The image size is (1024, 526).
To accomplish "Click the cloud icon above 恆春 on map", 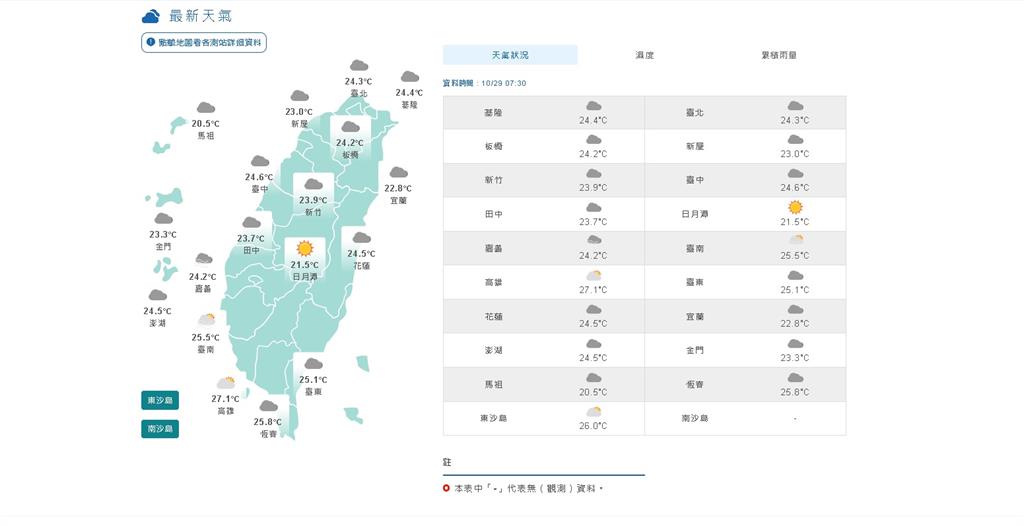I will (x=268, y=406).
